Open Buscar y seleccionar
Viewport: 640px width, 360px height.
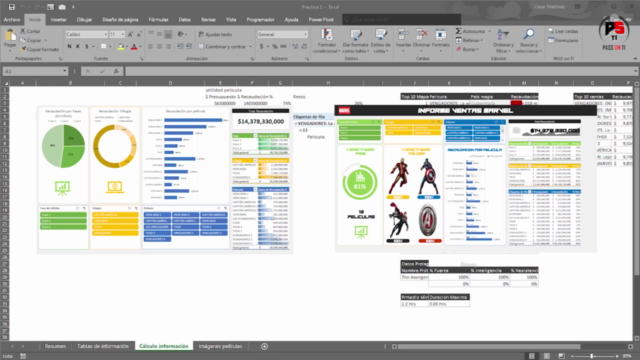point(529,41)
